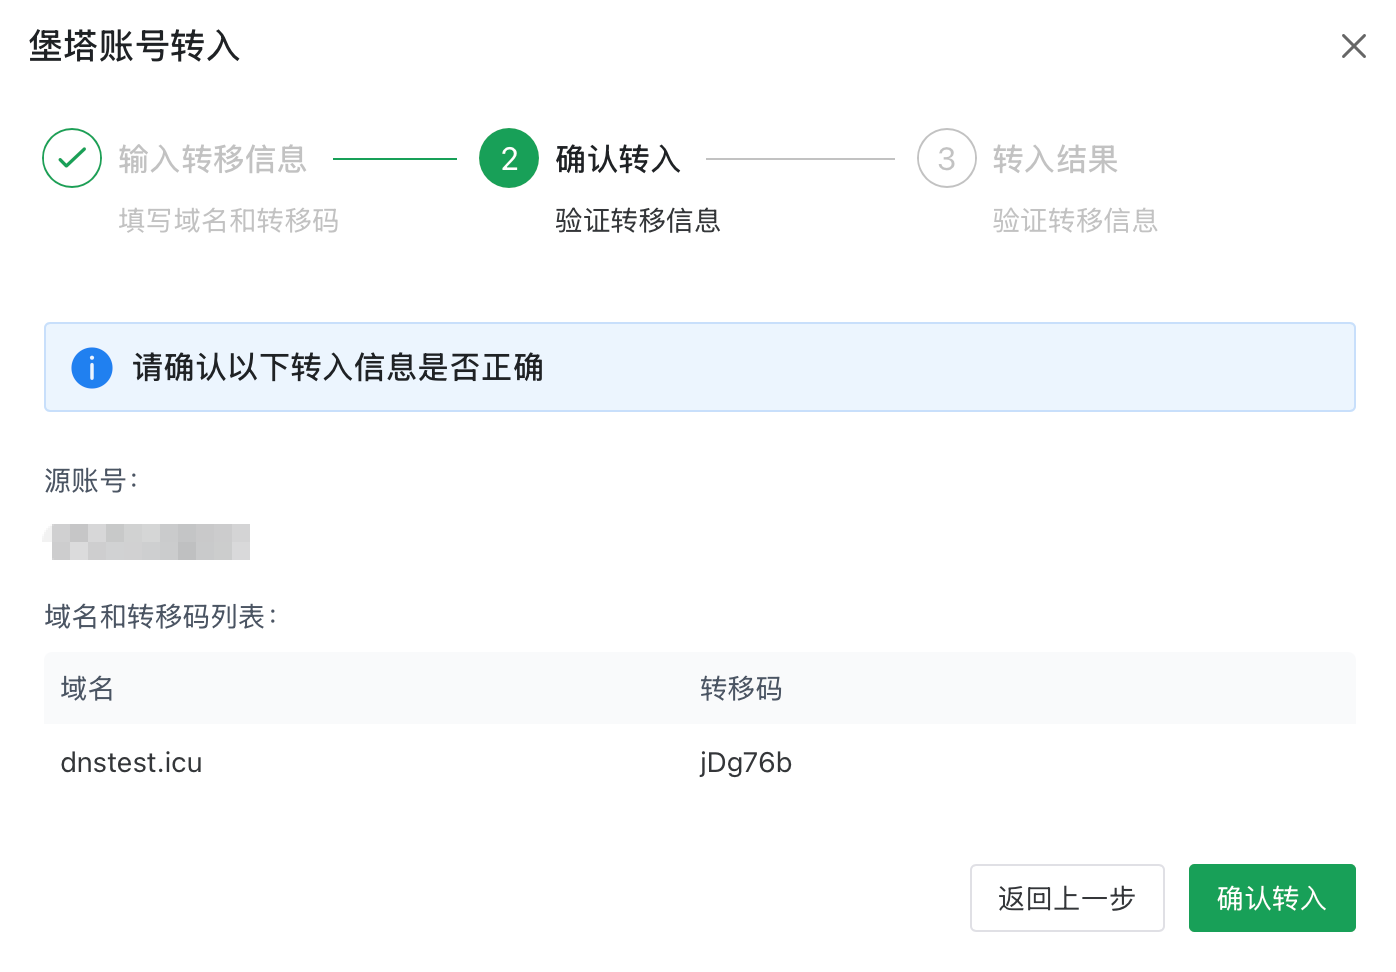
Task: Click the gray step 3 circle icon
Action: (x=946, y=158)
